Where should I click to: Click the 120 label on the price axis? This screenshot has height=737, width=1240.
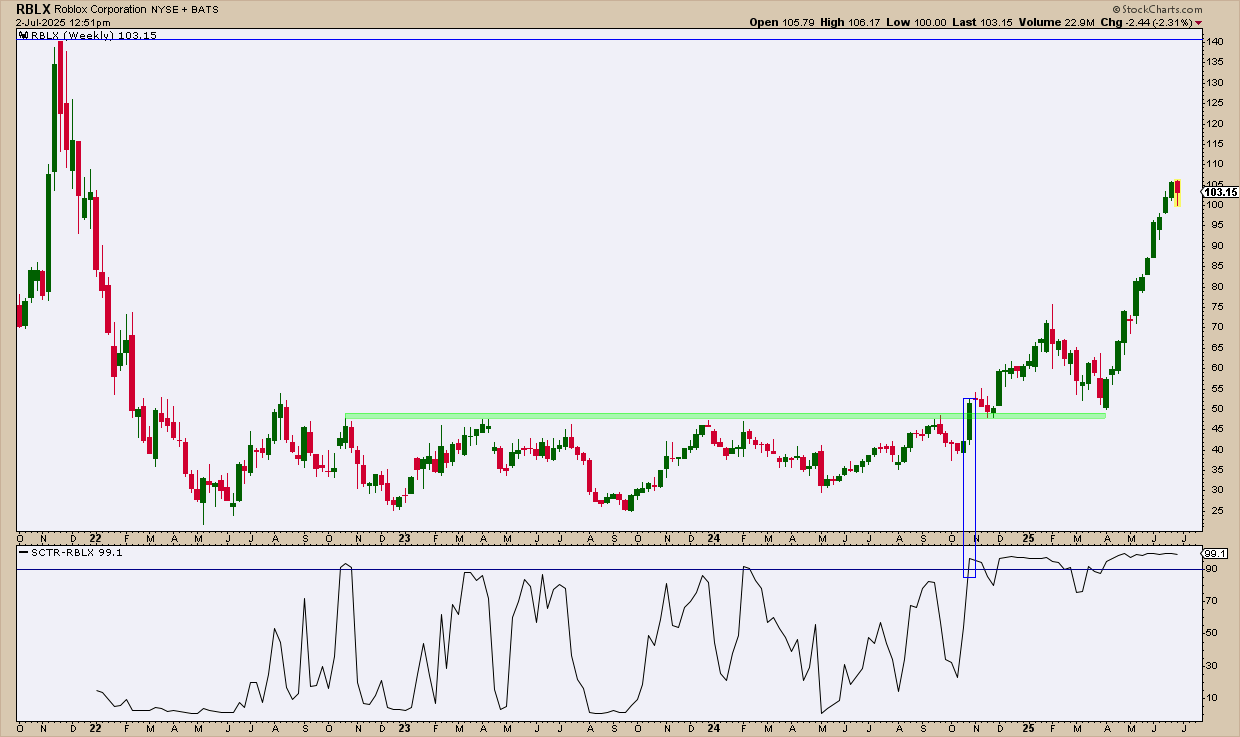[1214, 124]
